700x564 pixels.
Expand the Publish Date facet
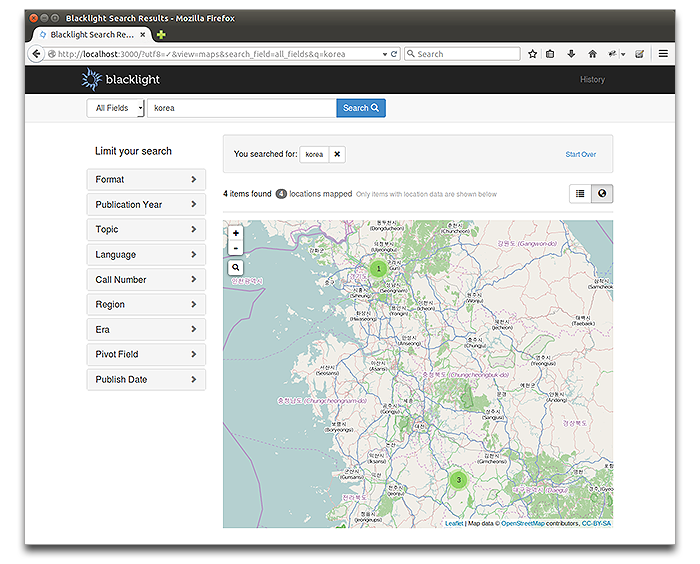[146, 380]
